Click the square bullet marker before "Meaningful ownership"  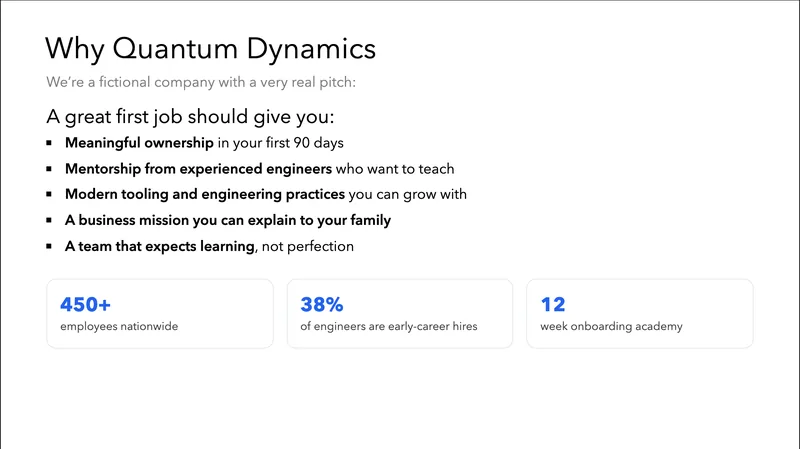pos(50,143)
